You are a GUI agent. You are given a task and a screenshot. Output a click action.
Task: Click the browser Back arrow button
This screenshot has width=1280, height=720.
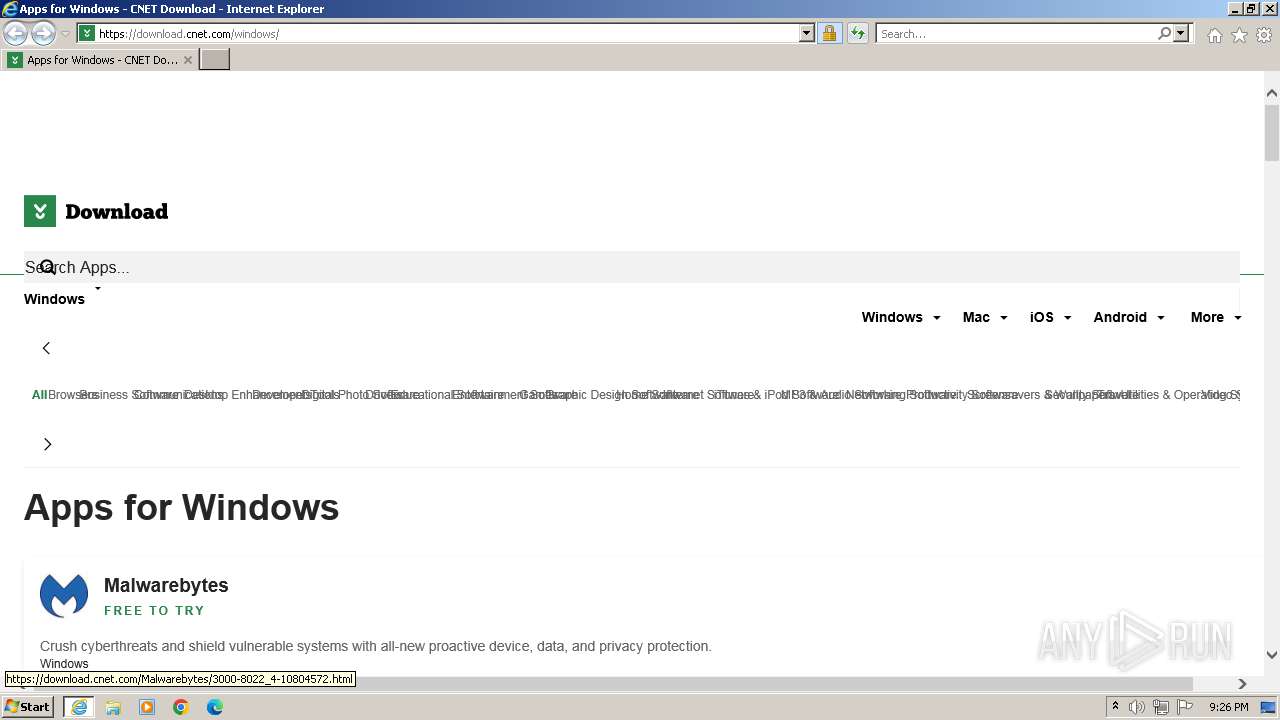coord(15,34)
